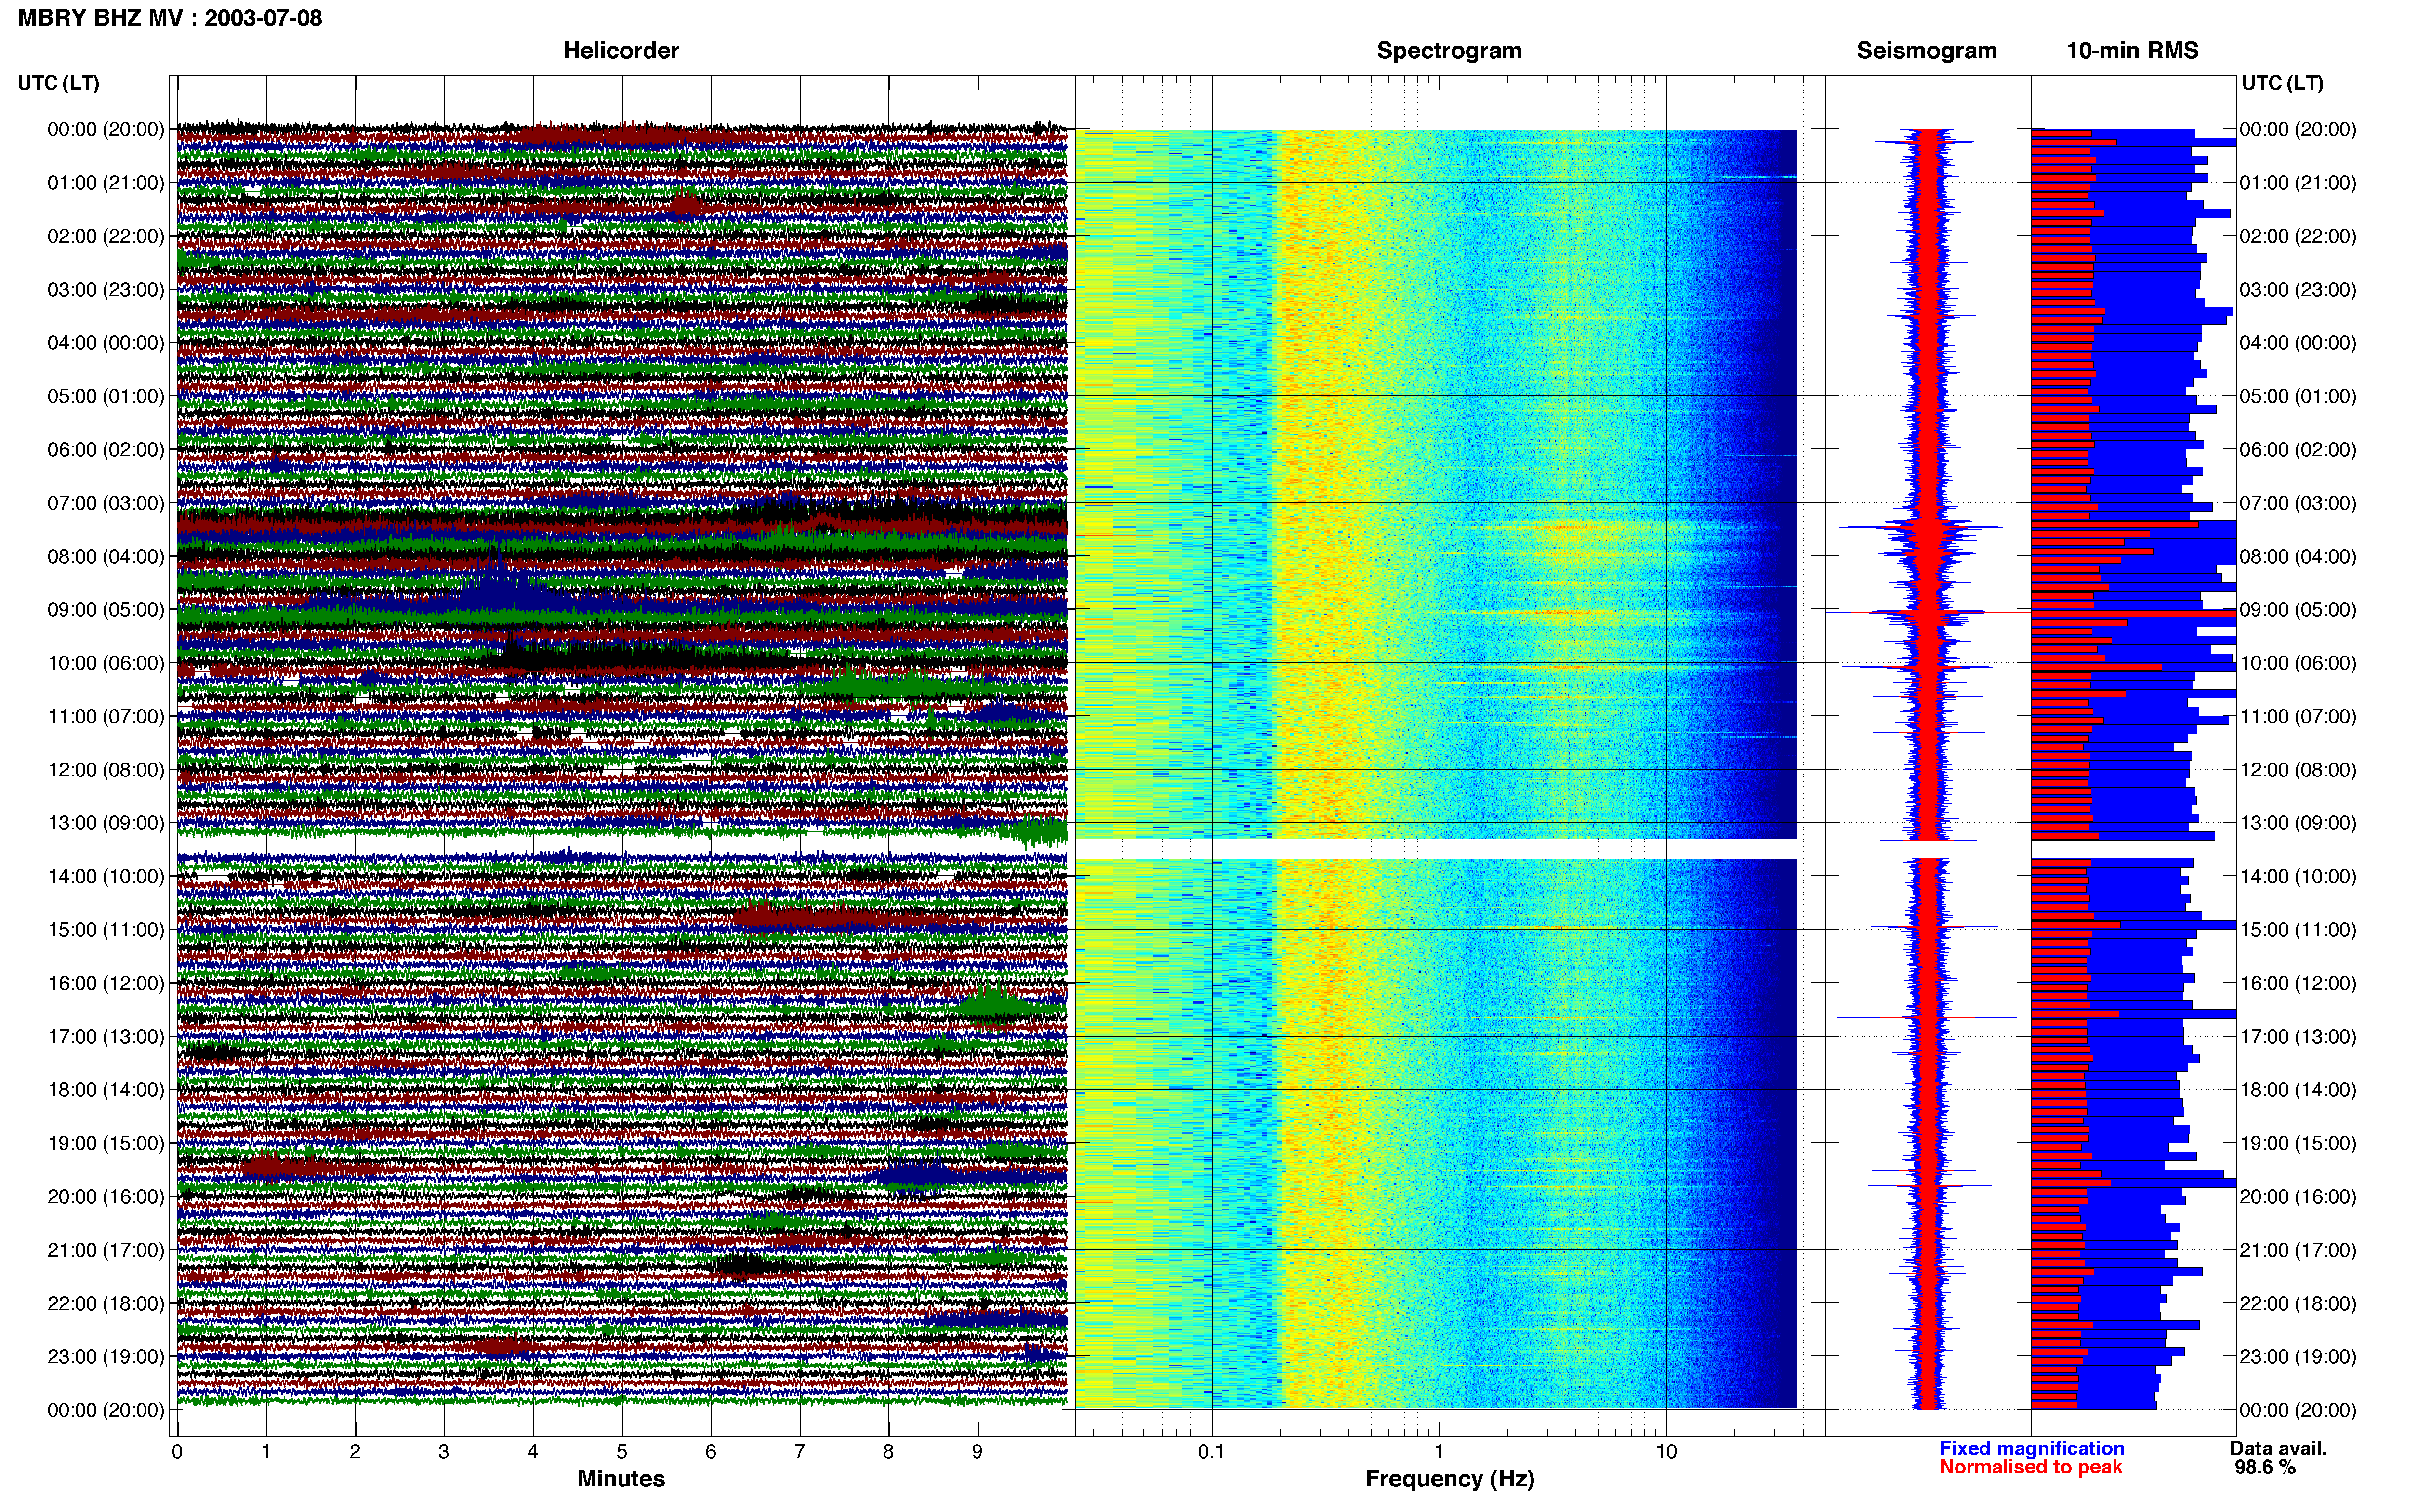Click the left 22:00 (18:00) time label

pyautogui.click(x=106, y=1304)
